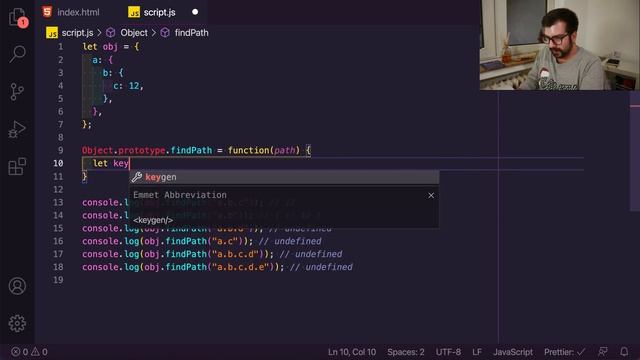Click the Emmet Abbreviation label

(x=180, y=195)
